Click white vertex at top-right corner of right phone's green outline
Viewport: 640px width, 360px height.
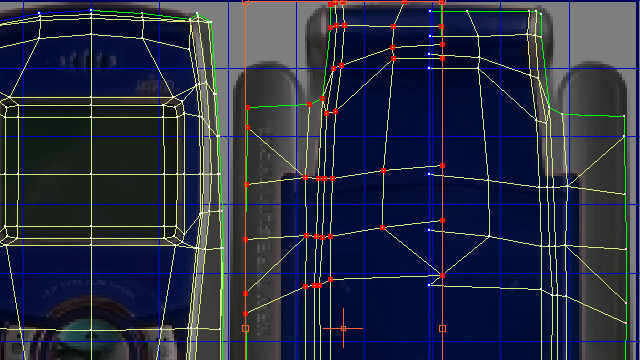tap(541, 14)
